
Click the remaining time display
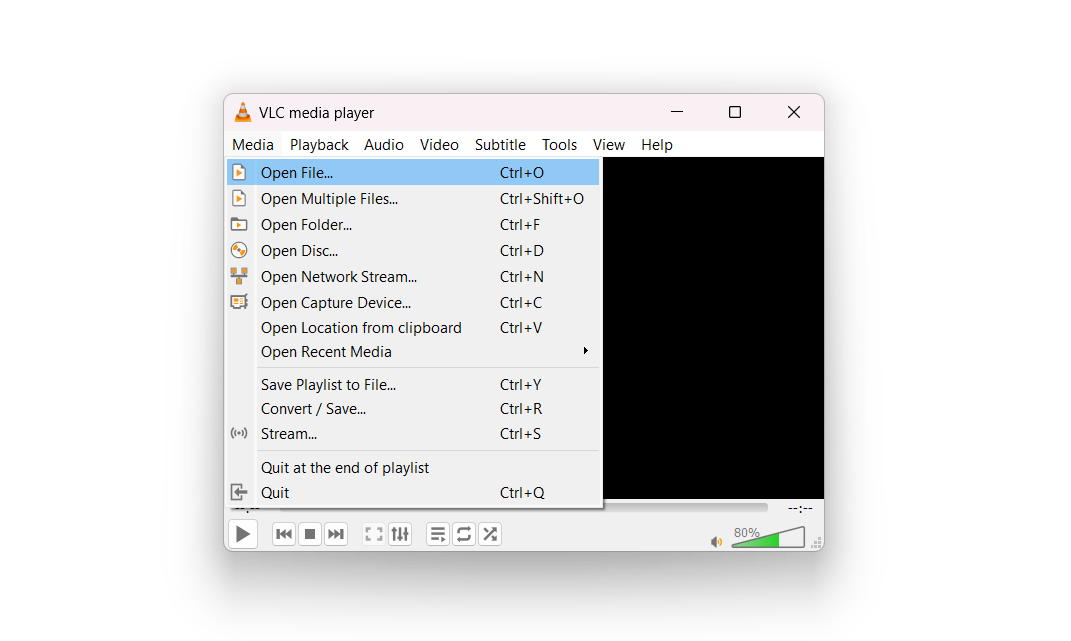(x=800, y=508)
